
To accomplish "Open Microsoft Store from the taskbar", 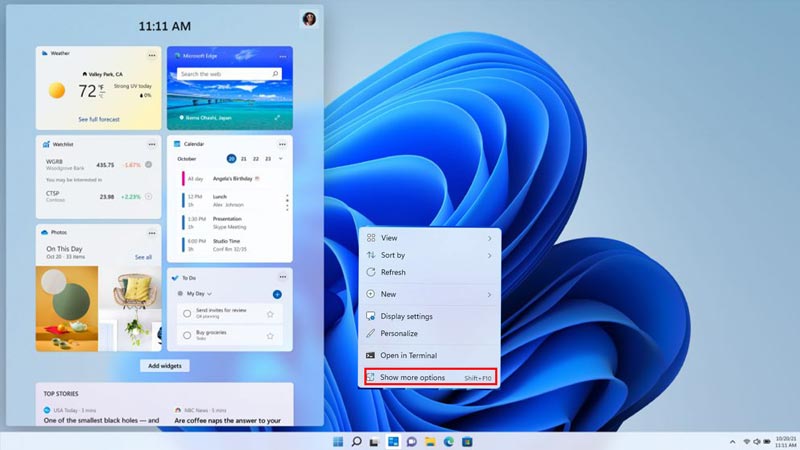I will 467,441.
